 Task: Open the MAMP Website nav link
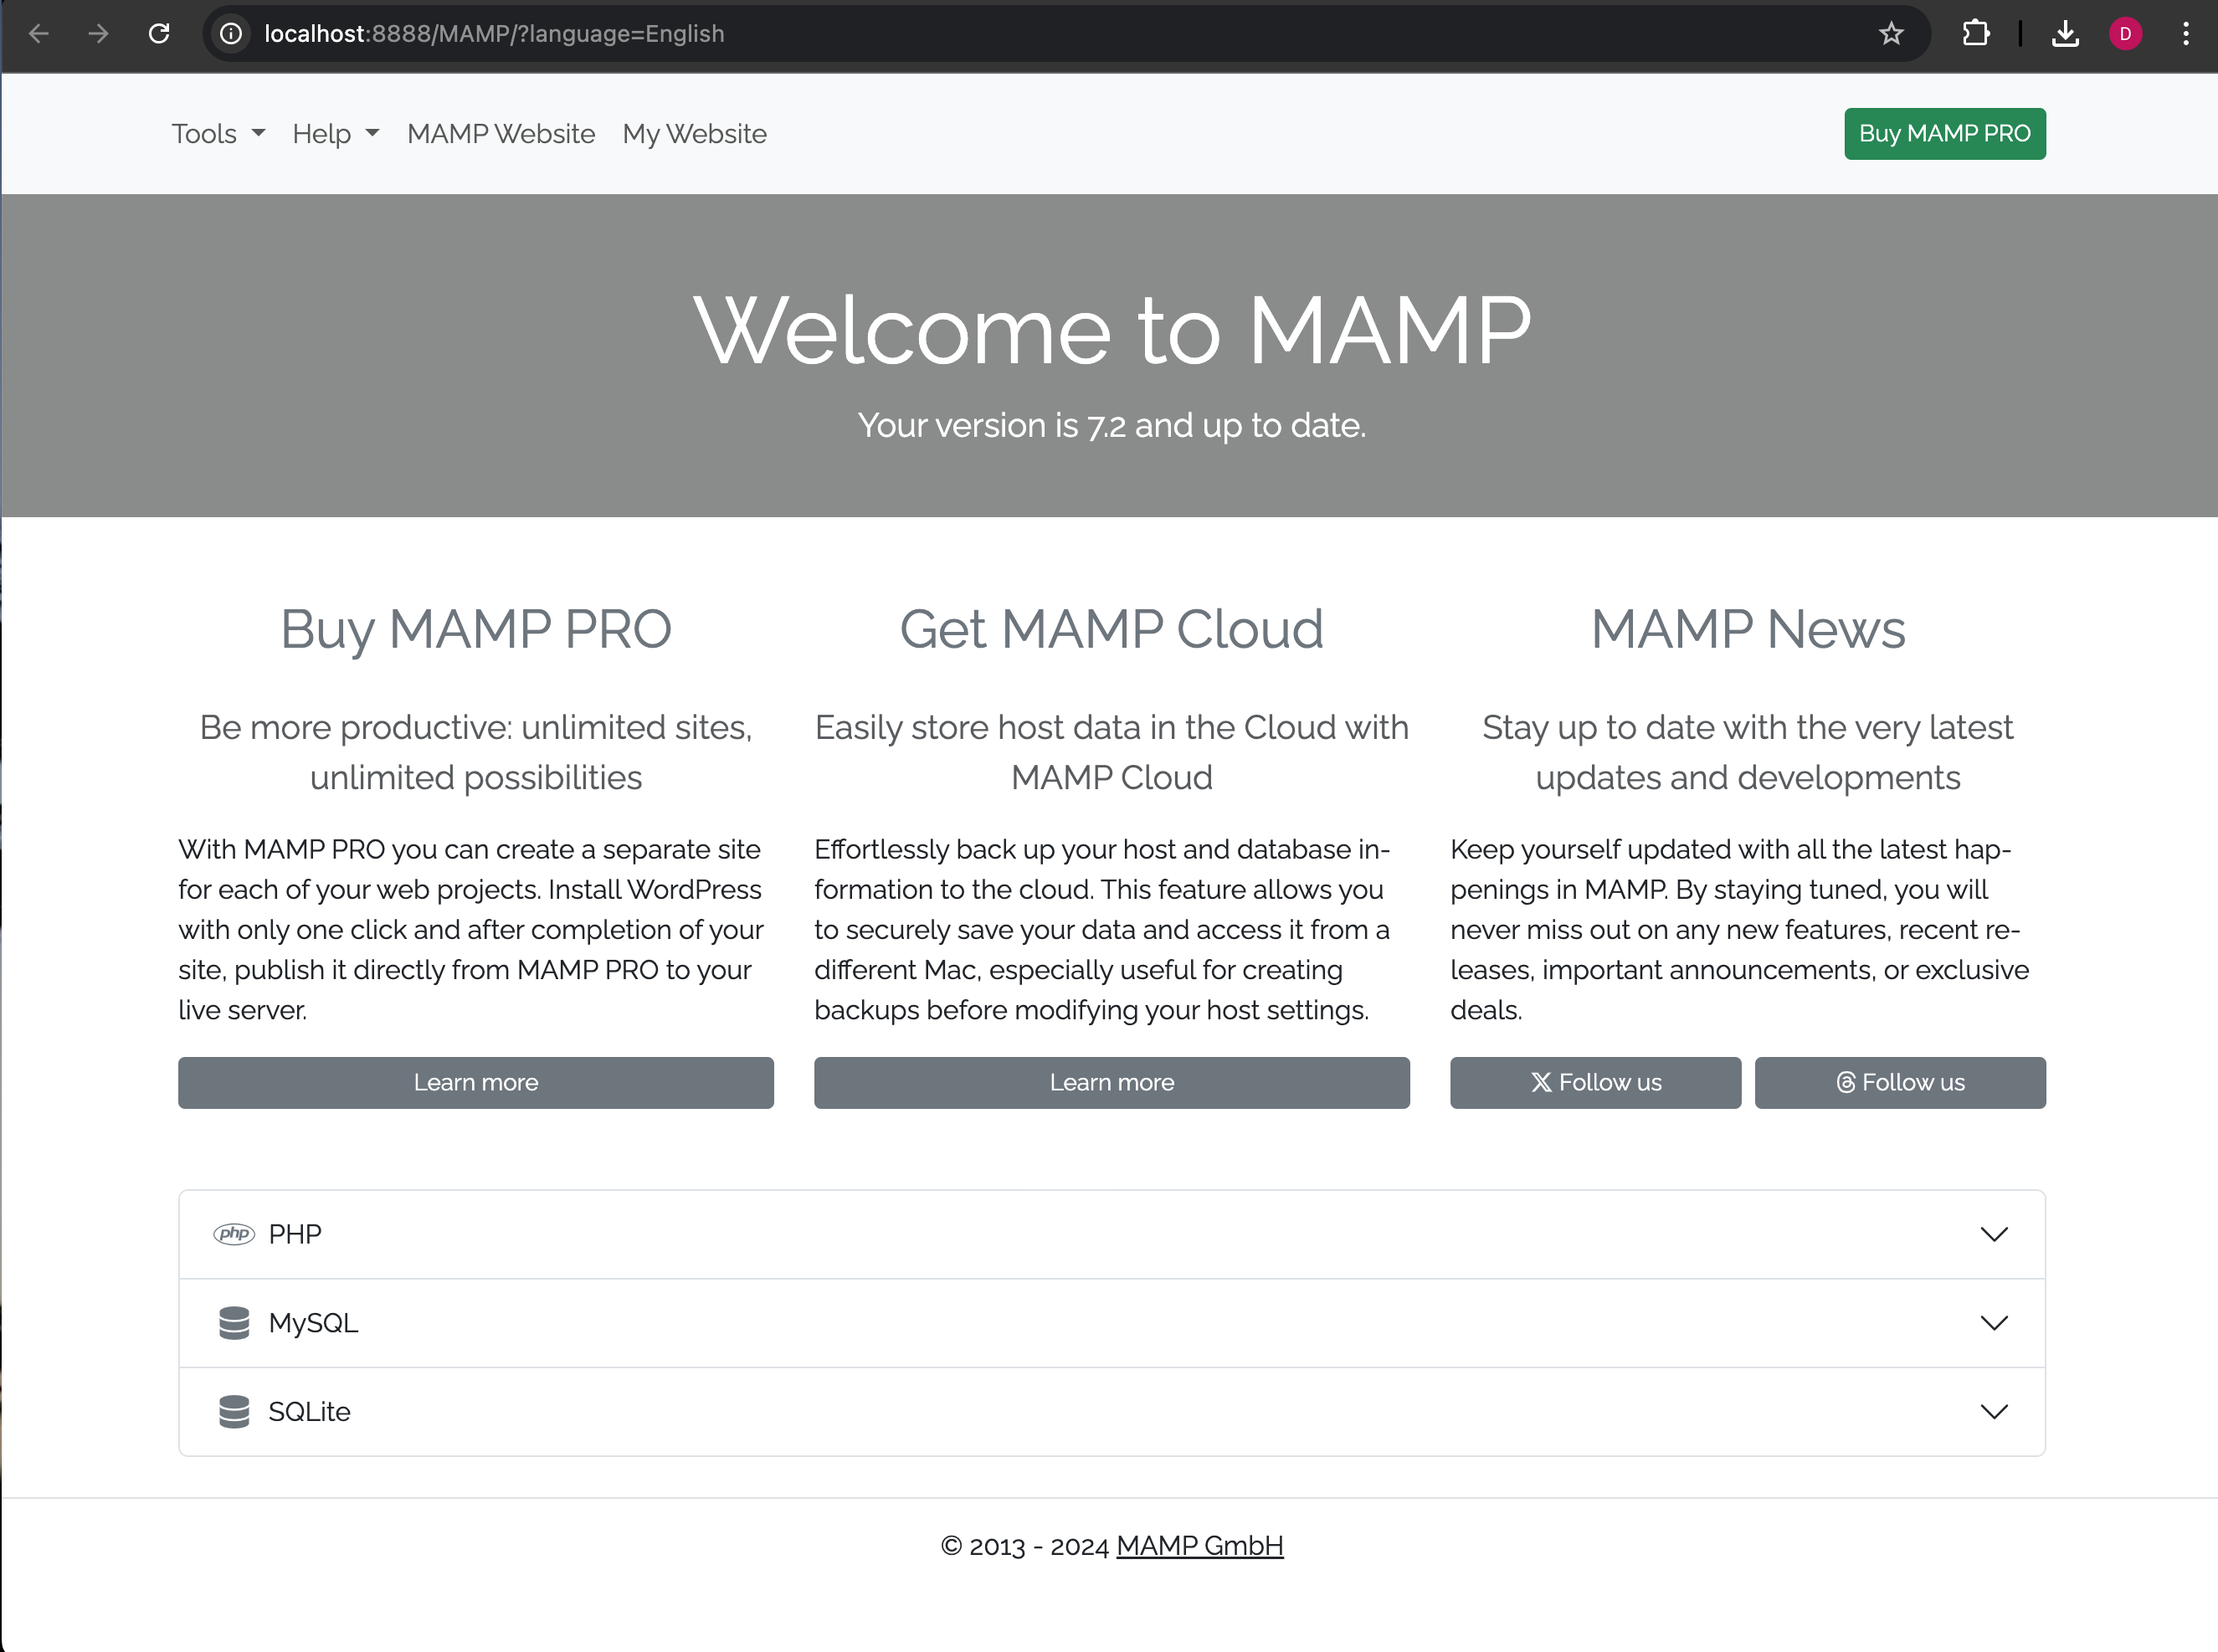(501, 134)
